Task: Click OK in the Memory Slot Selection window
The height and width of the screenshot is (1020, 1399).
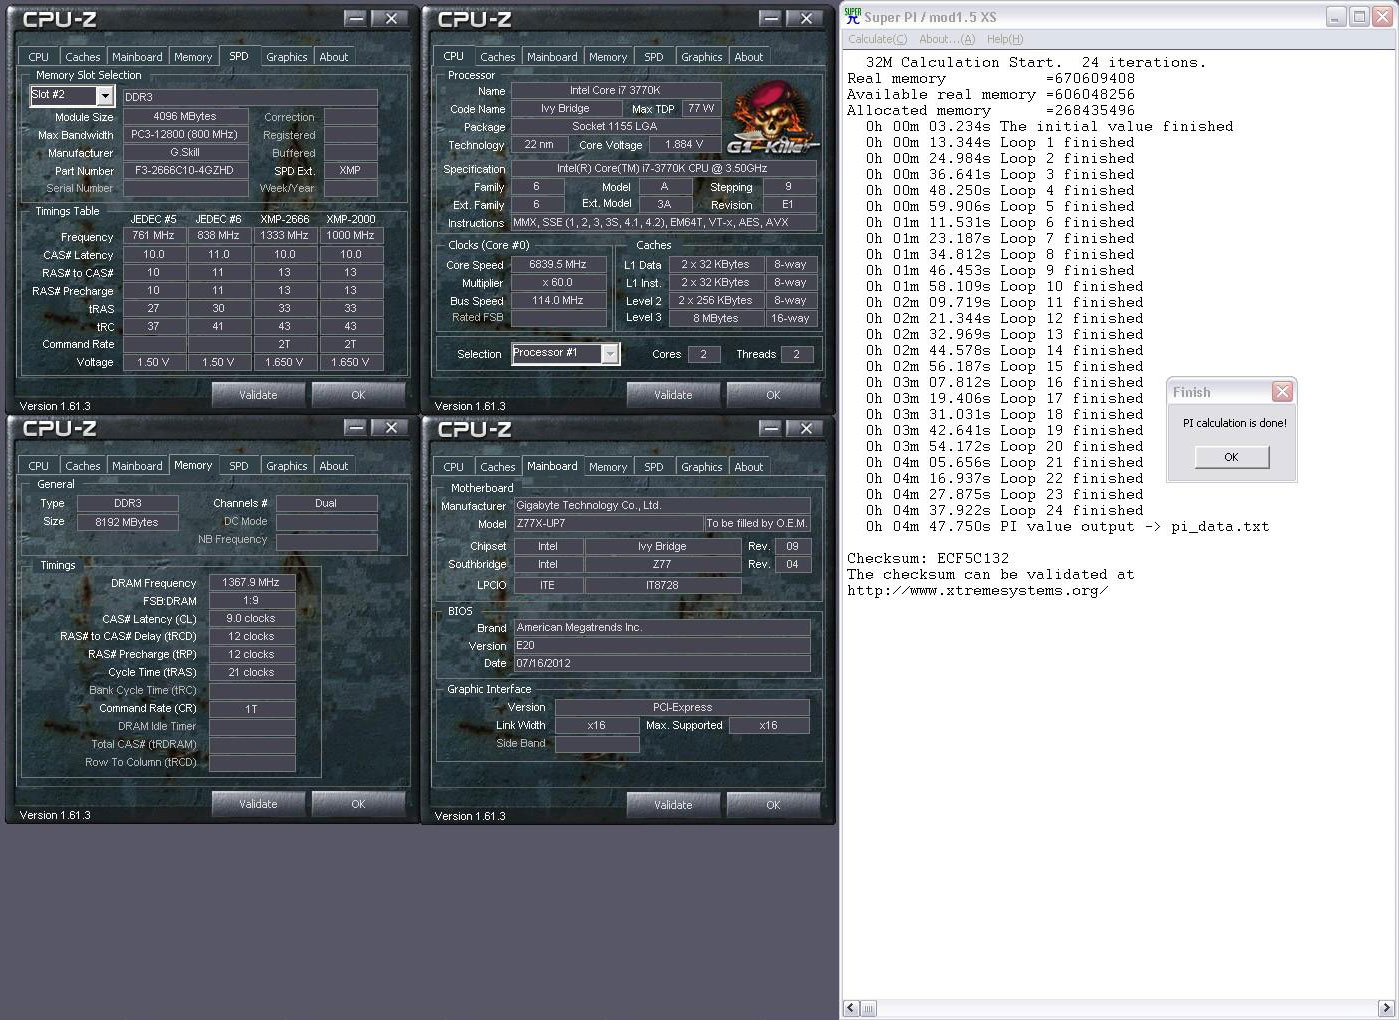Action: tap(358, 395)
